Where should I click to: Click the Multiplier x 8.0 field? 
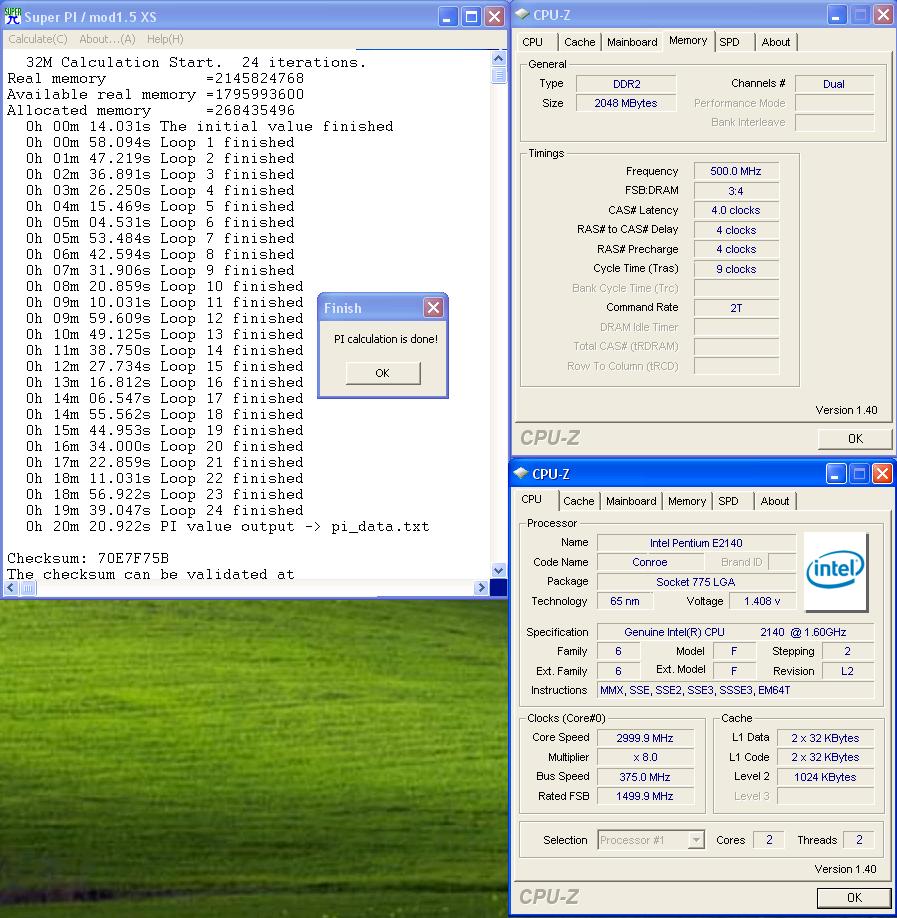(645, 757)
